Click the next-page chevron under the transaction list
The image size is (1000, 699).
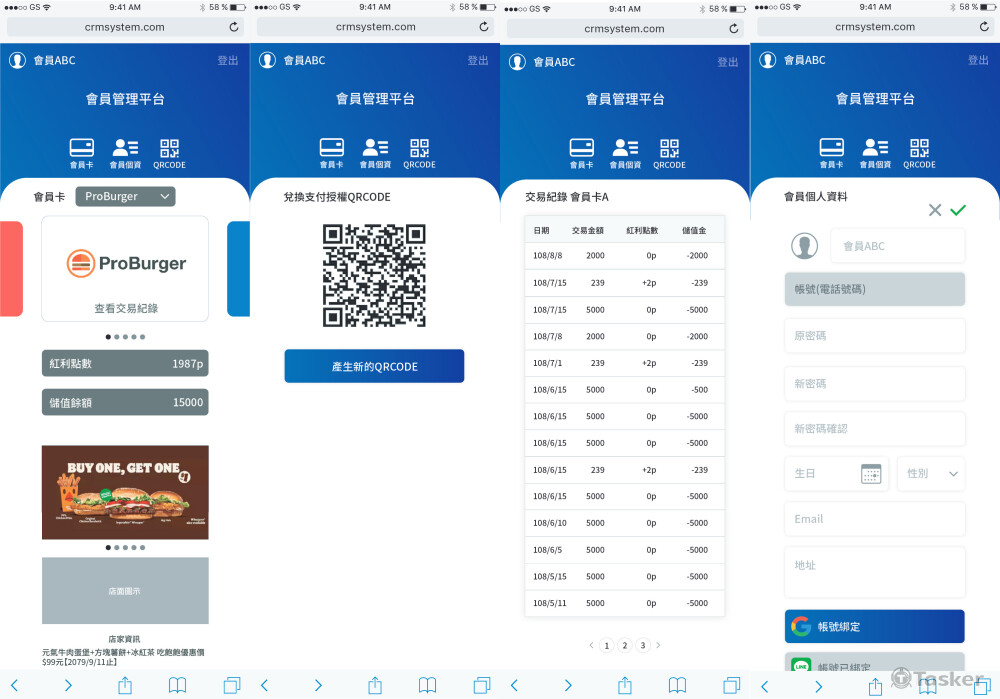(x=658, y=645)
